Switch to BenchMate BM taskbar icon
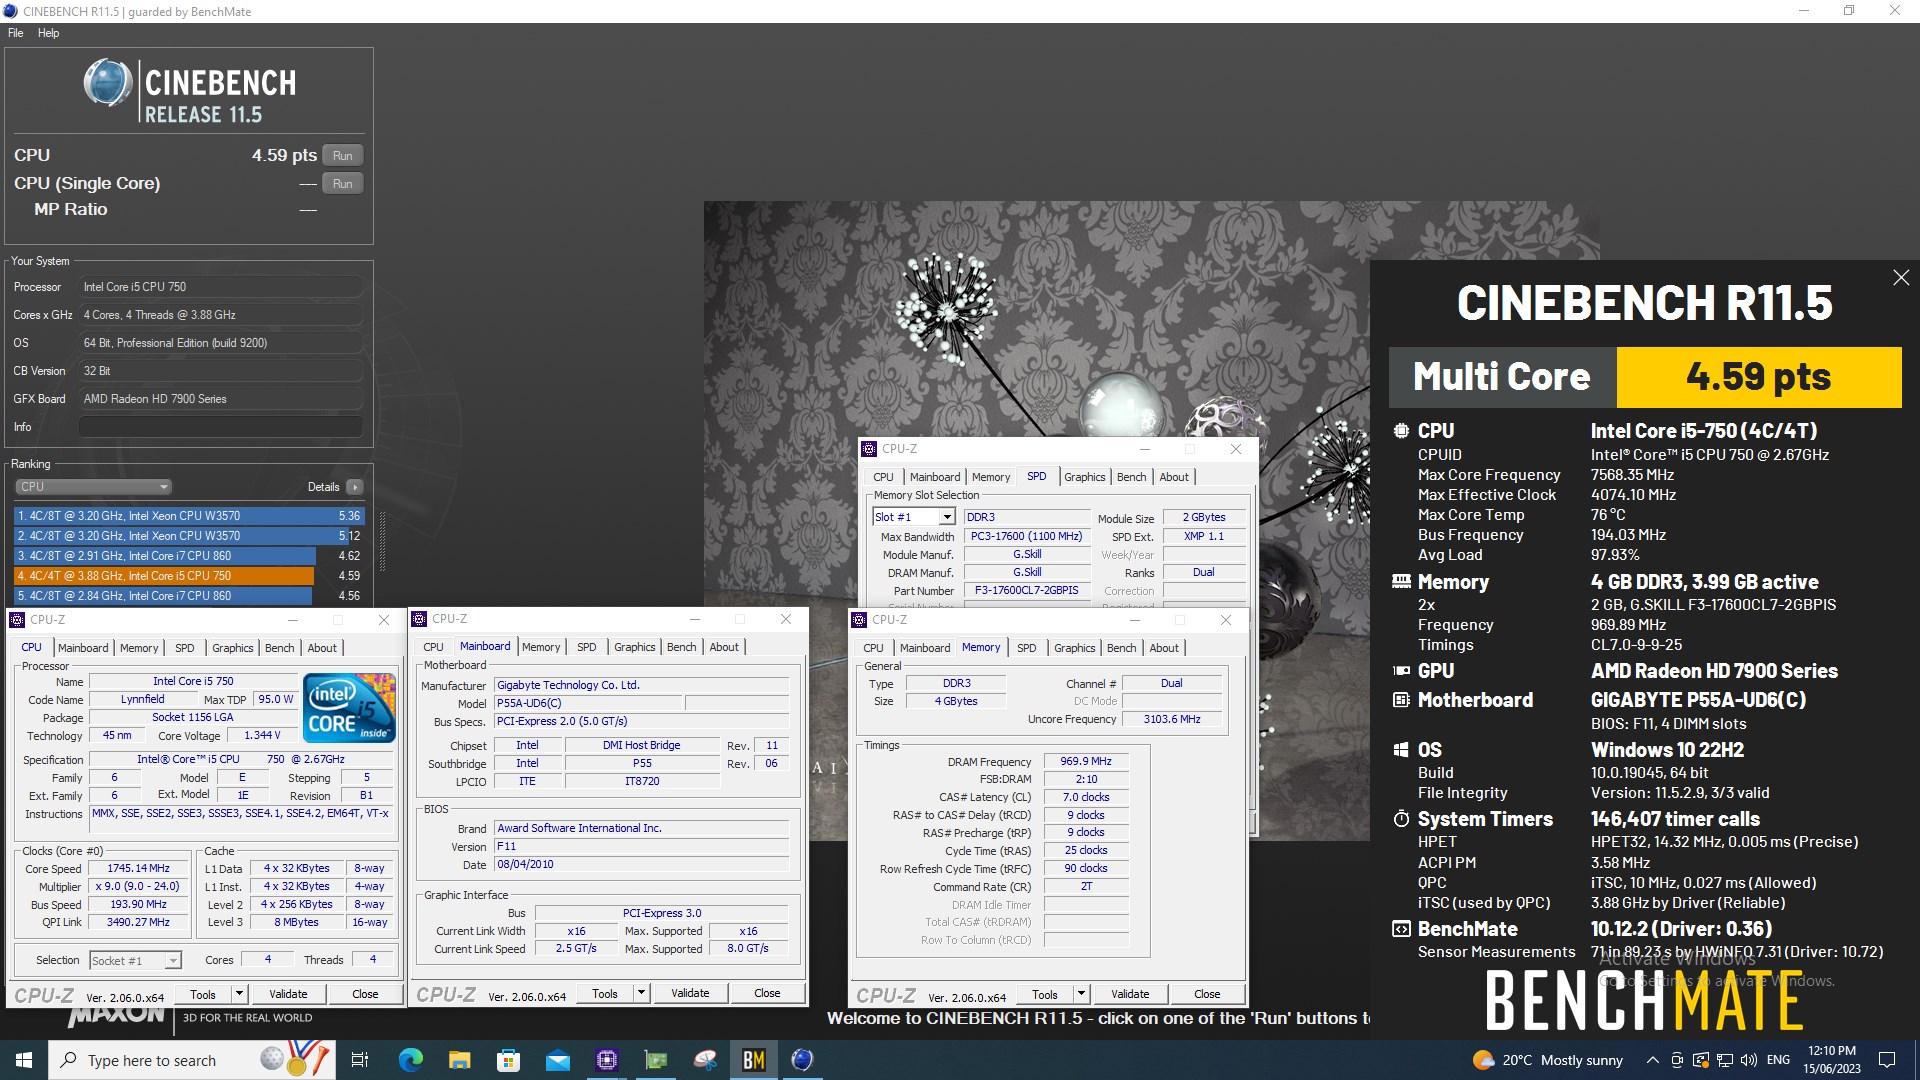The height and width of the screenshot is (1080, 1920). (753, 1060)
